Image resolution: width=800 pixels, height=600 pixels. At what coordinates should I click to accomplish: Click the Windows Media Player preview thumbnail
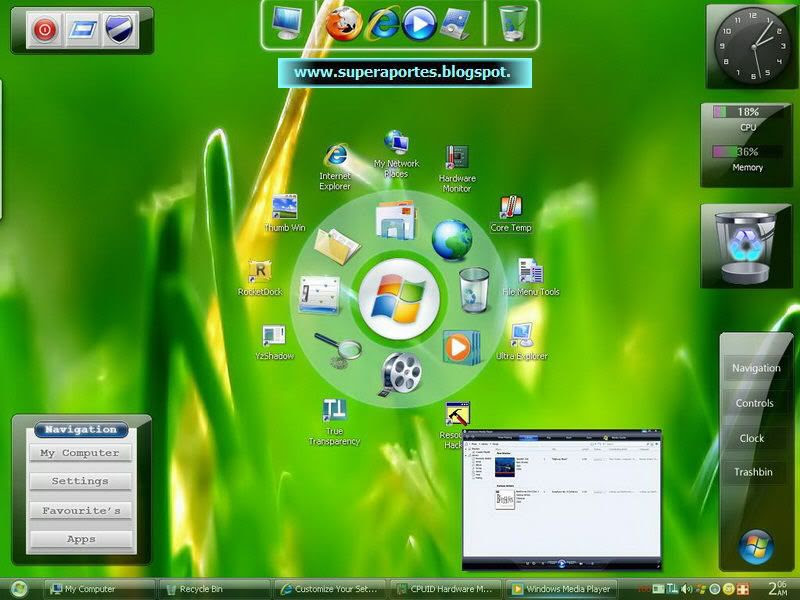562,500
